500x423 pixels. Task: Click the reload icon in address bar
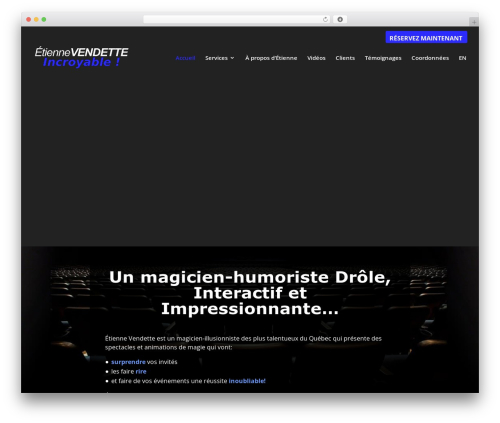pyautogui.click(x=325, y=19)
